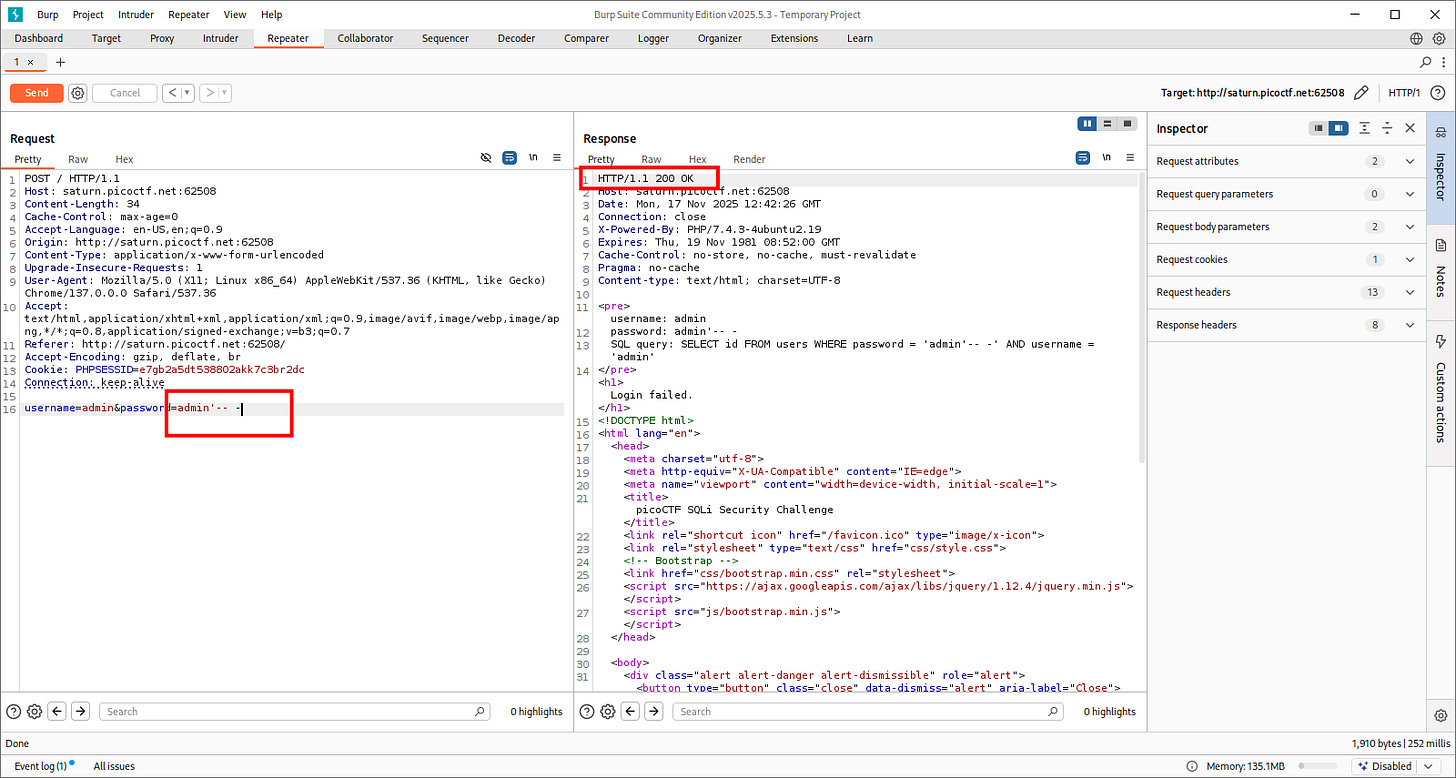This screenshot has height=778, width=1456.
Task: Open Repeater tab search magnifier
Action: pyautogui.click(x=1426, y=62)
